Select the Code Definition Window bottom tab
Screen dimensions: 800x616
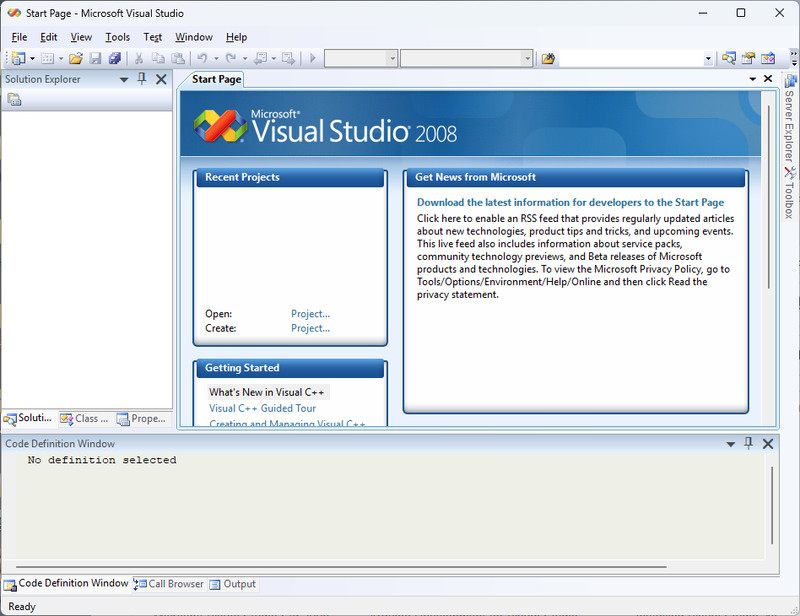pyautogui.click(x=66, y=584)
